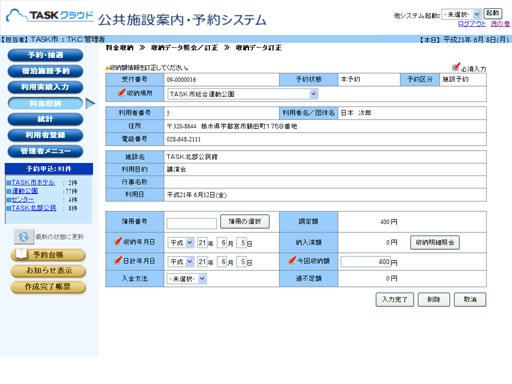Expand the 入金方法 dropdown

(187, 279)
